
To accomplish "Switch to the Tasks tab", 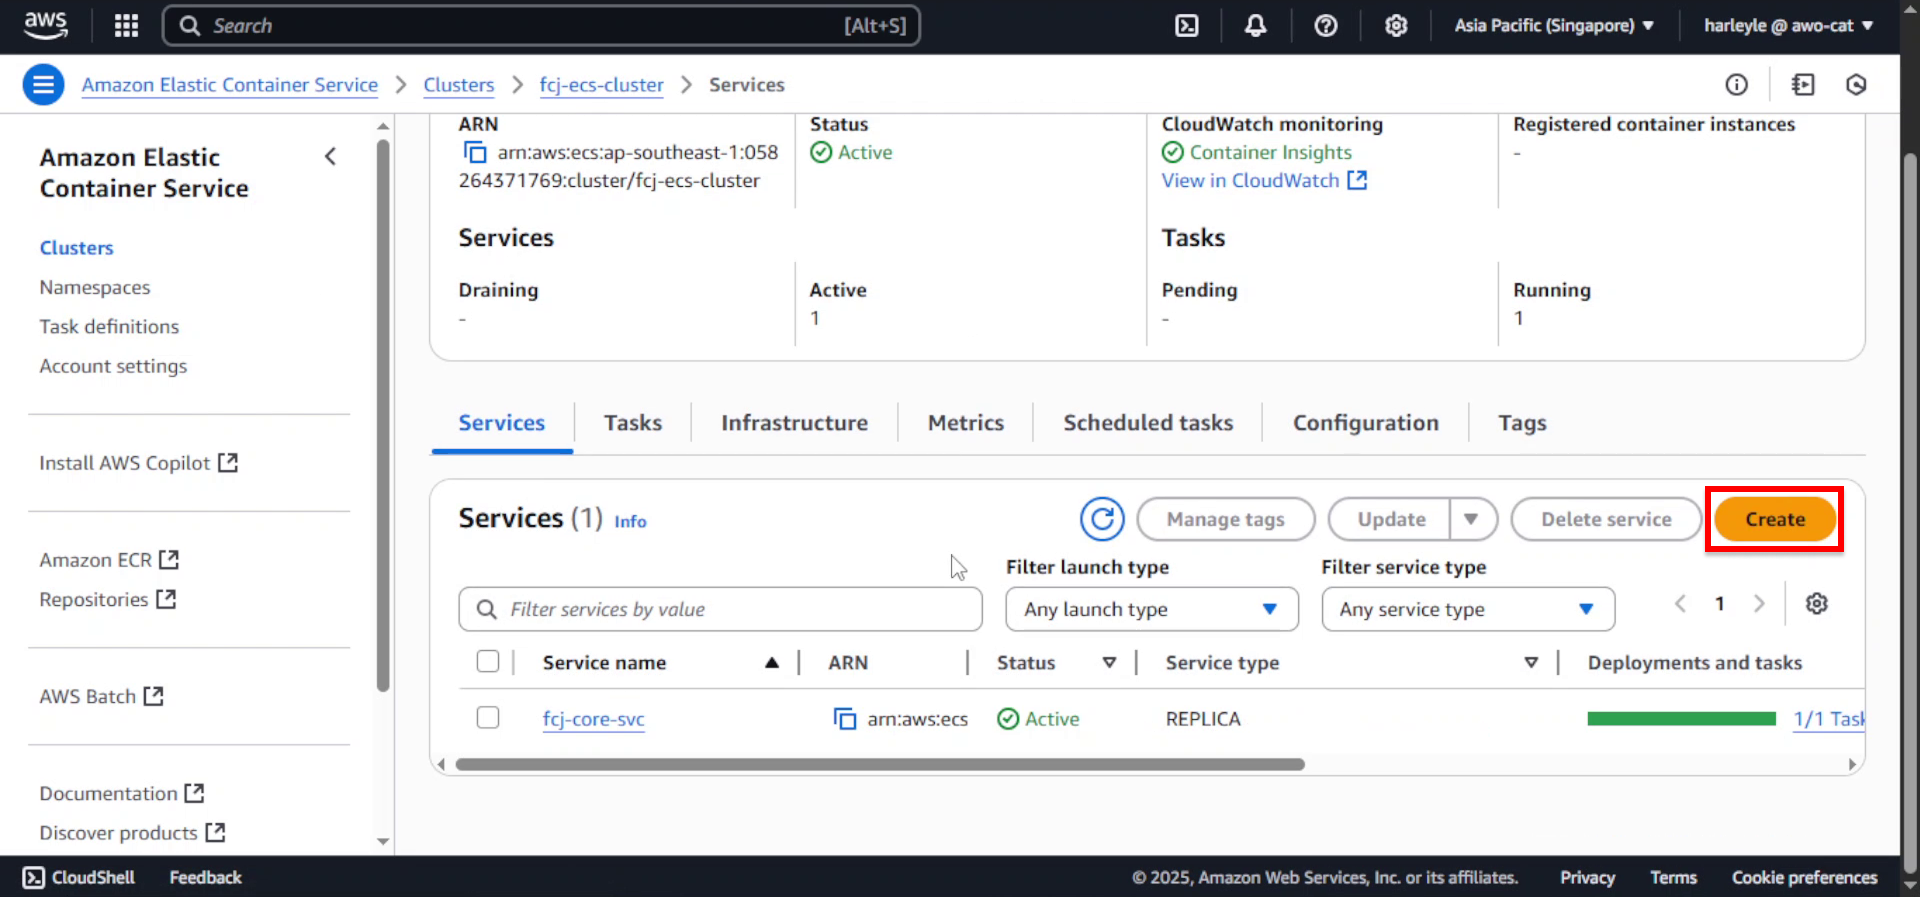I will tap(633, 423).
